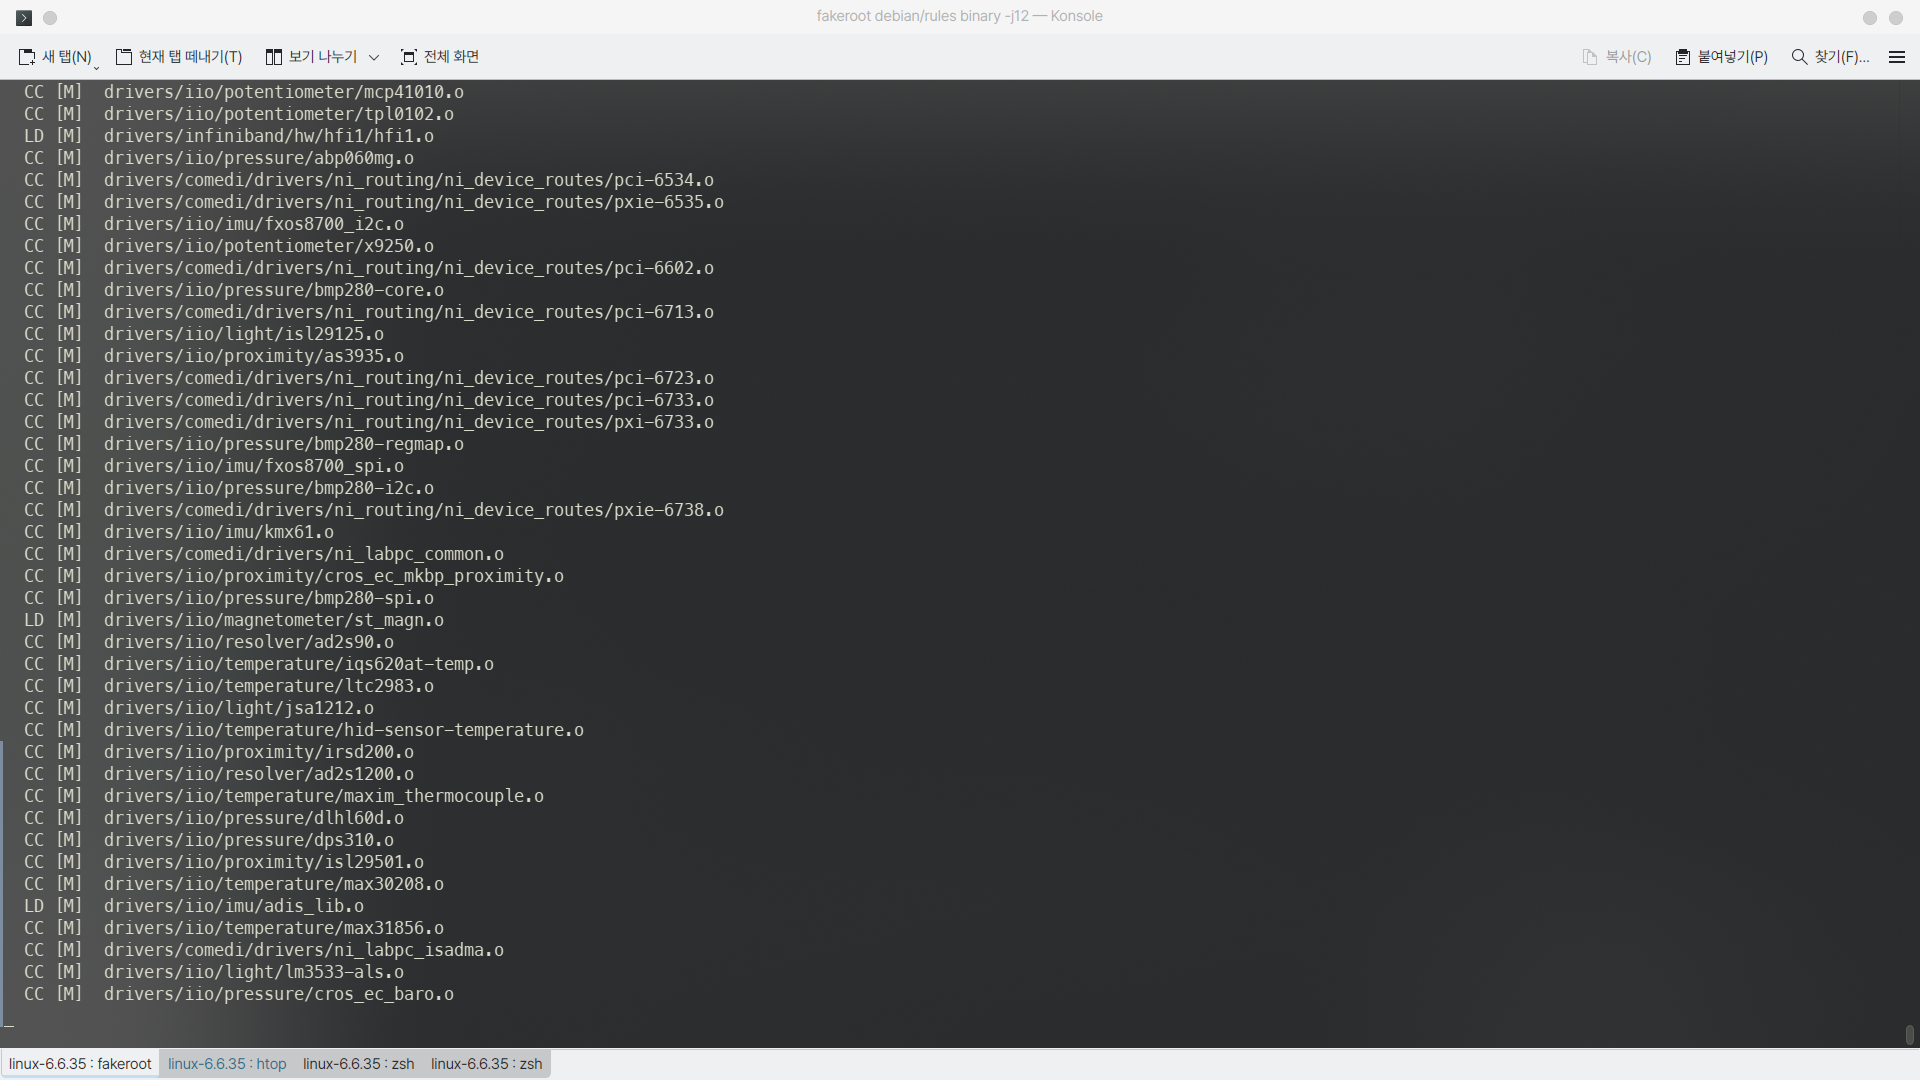The width and height of the screenshot is (1920, 1080).
Task: Click the rightmost top window control circle
Action: pos(1896,18)
